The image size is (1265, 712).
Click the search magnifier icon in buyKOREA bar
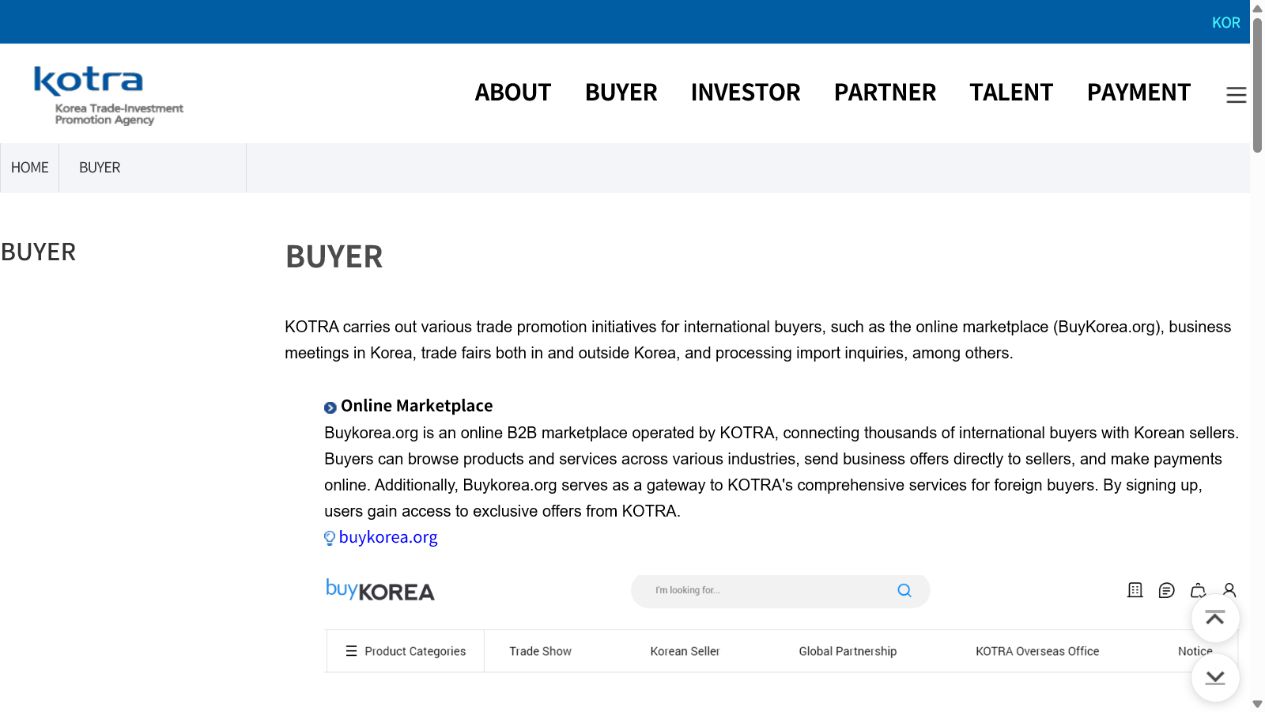904,590
